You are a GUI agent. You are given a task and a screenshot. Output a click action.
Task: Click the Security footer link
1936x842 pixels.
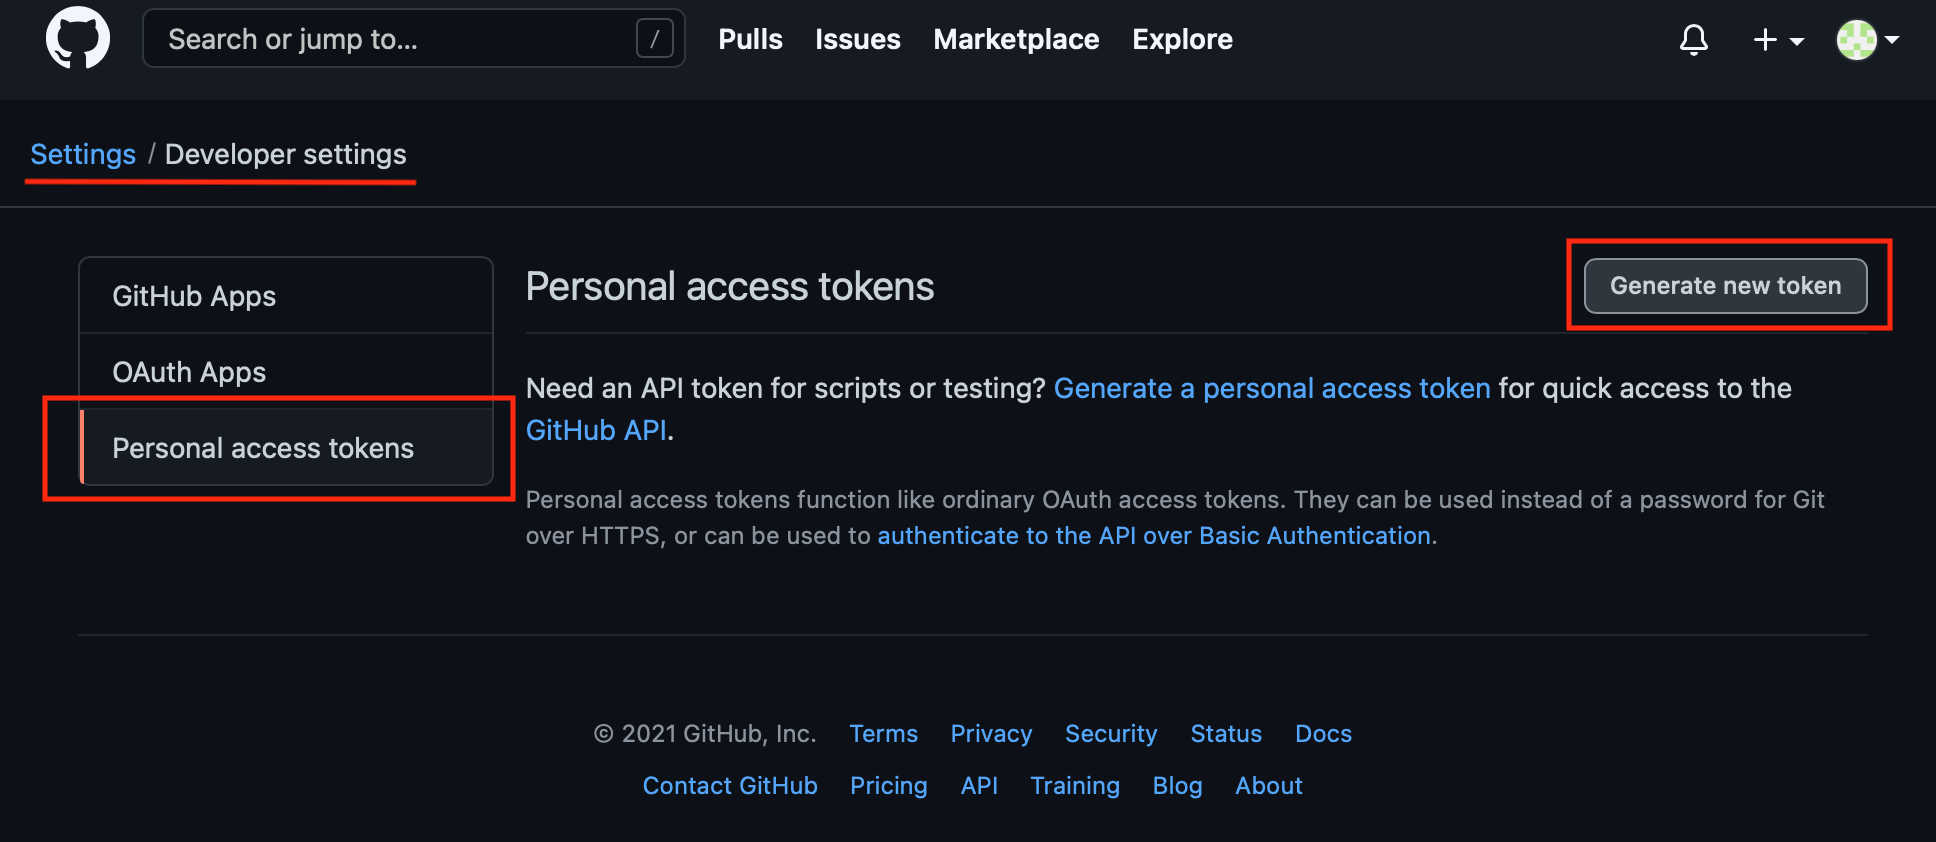click(x=1111, y=734)
